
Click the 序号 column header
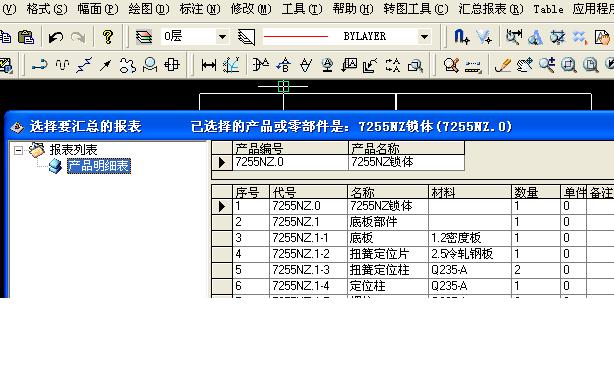(251, 192)
